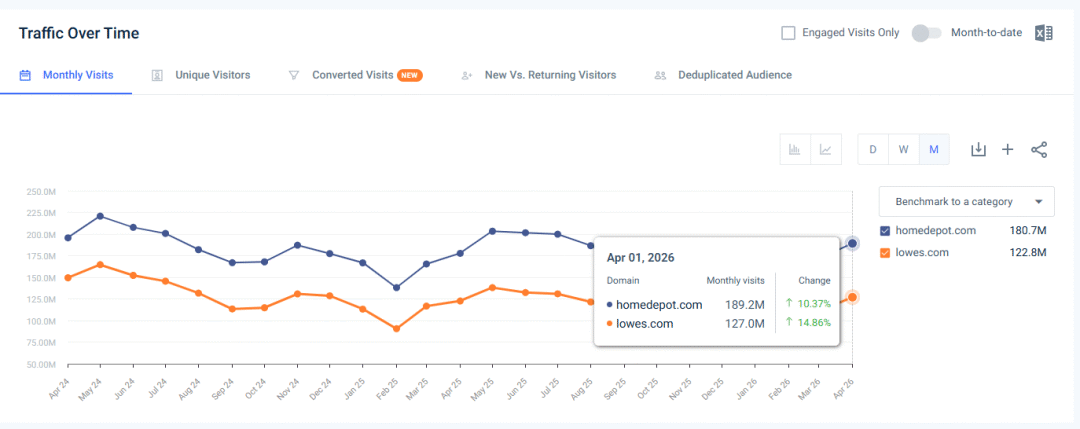1080x429 pixels.
Task: Click homedepot.com point at May 24 peak
Action: tap(101, 216)
